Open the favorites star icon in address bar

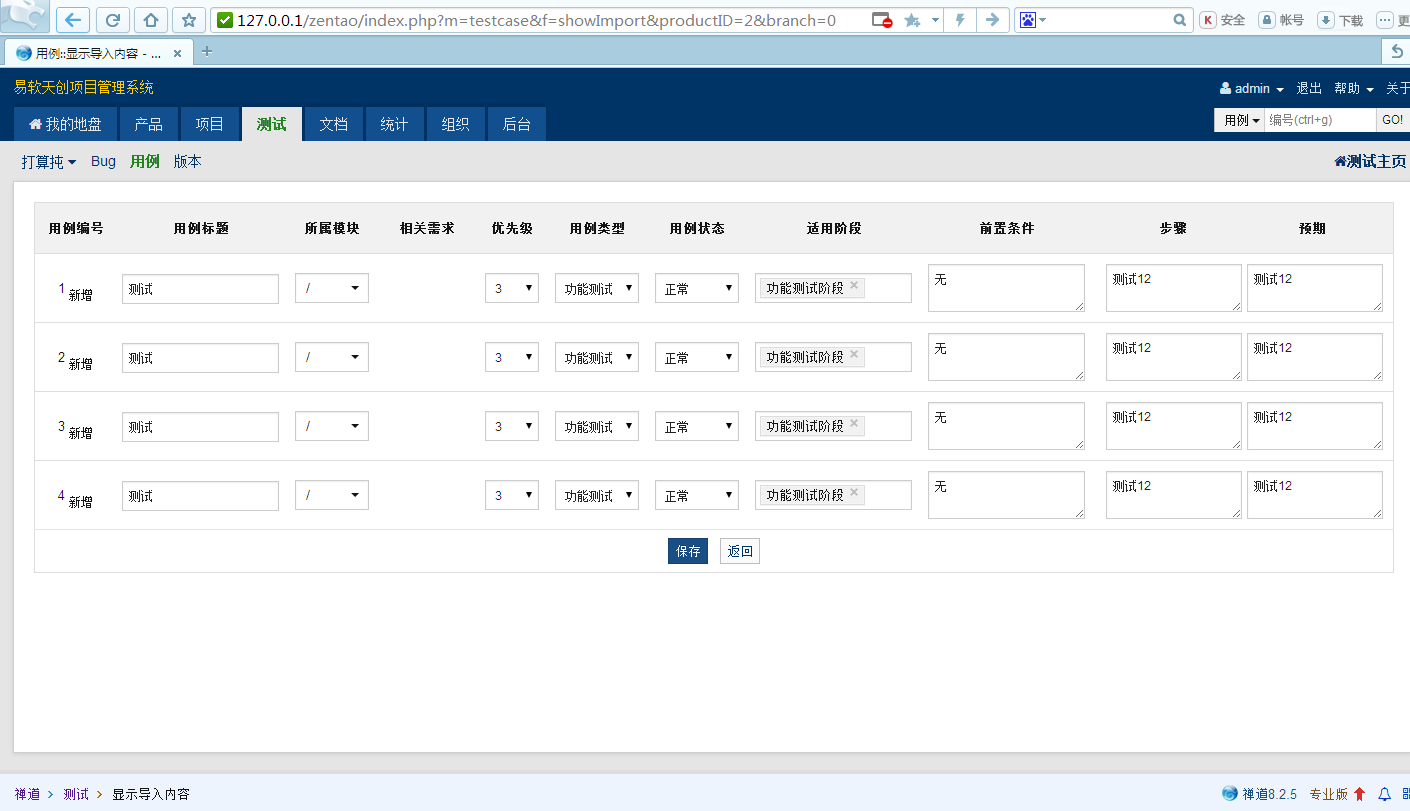[912, 20]
